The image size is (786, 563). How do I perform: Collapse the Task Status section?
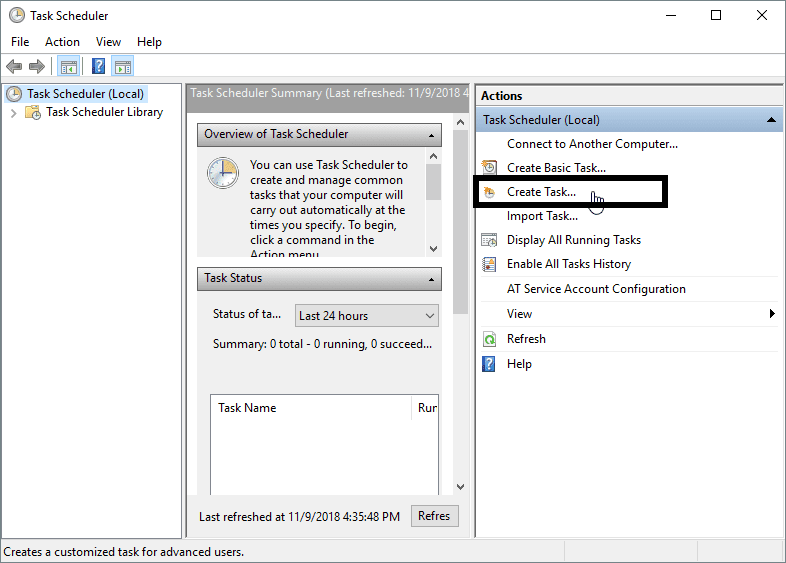[x=432, y=278]
